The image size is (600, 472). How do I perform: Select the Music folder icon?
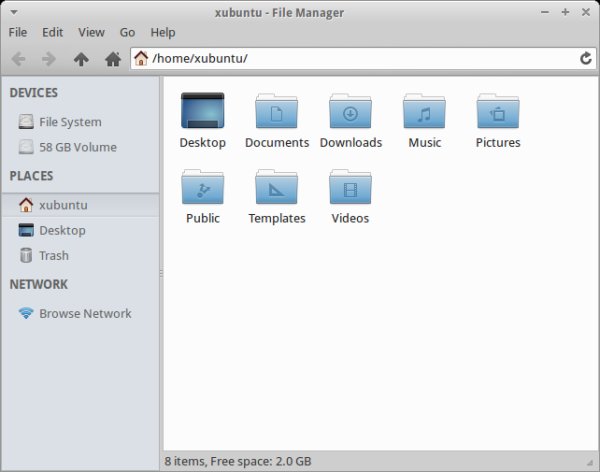pyautogui.click(x=424, y=111)
